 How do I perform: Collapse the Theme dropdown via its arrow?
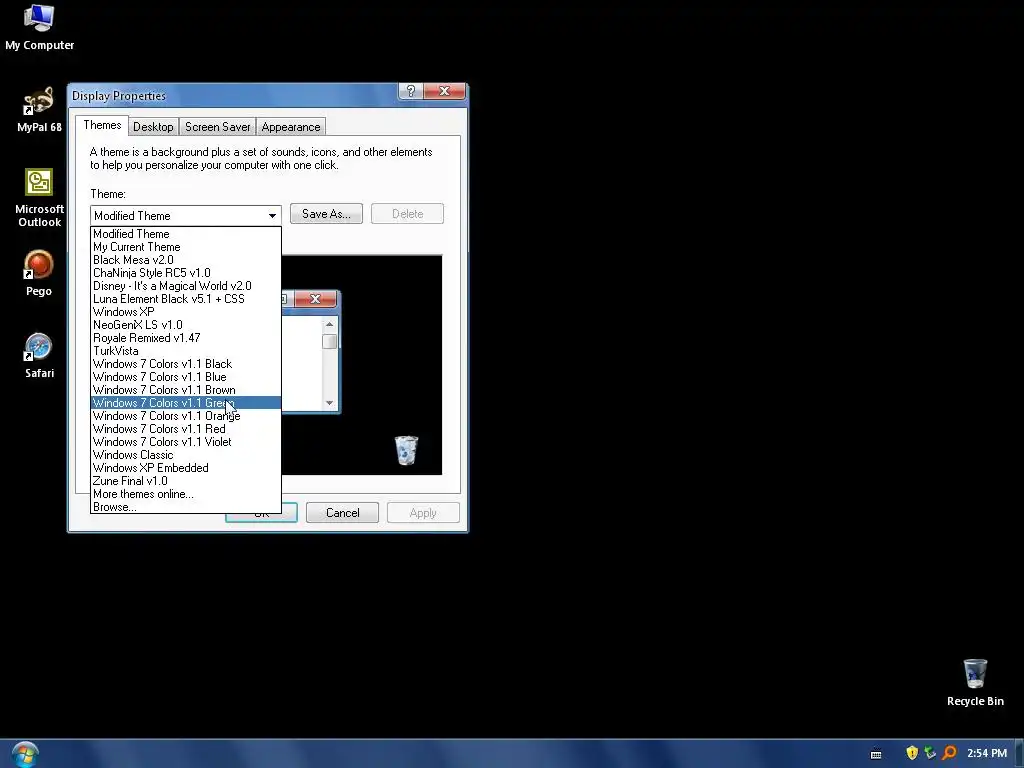pyautogui.click(x=272, y=216)
